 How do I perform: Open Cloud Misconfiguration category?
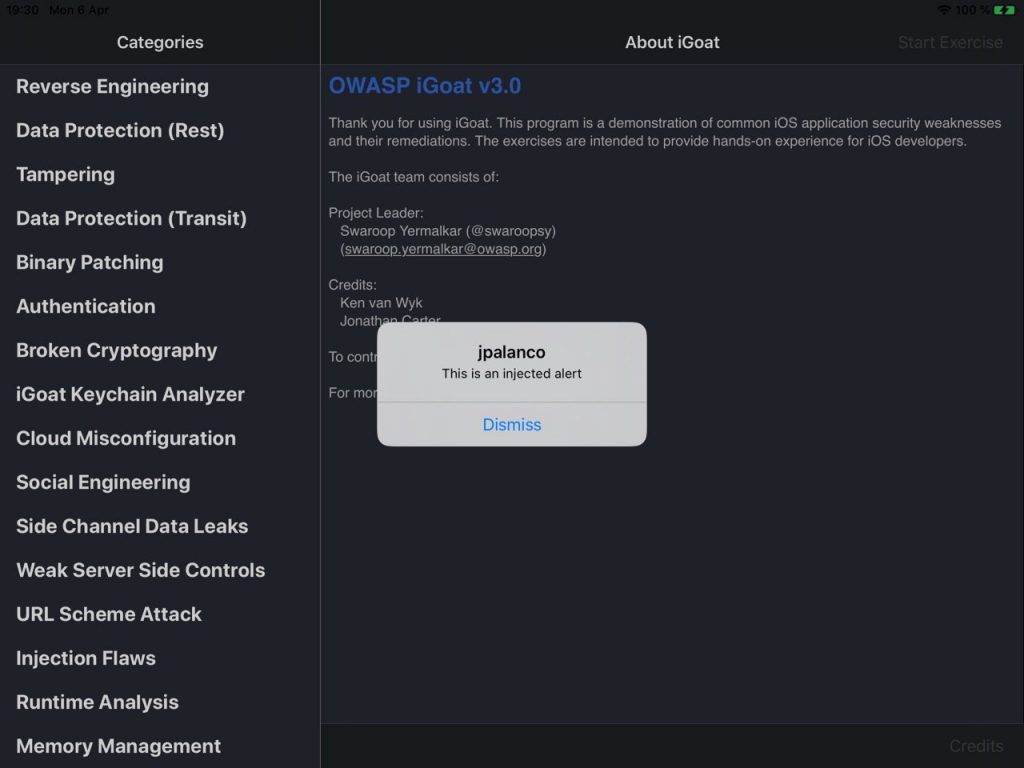click(x=160, y=438)
